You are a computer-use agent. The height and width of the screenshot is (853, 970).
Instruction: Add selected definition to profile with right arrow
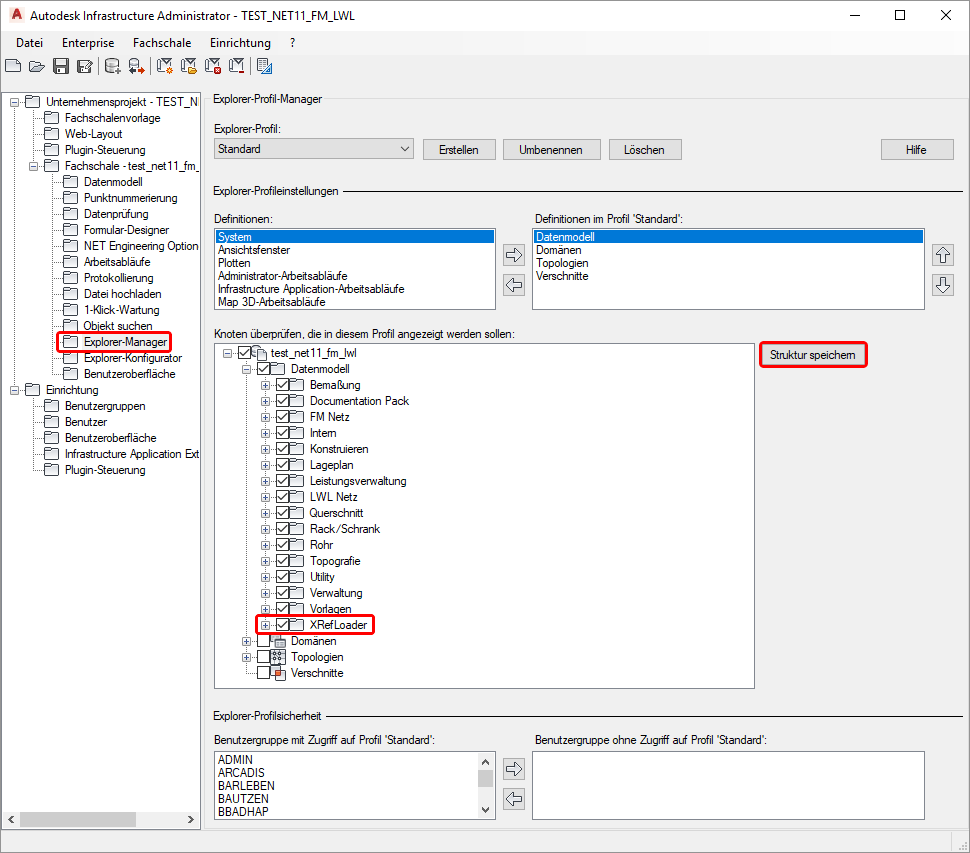coord(514,255)
